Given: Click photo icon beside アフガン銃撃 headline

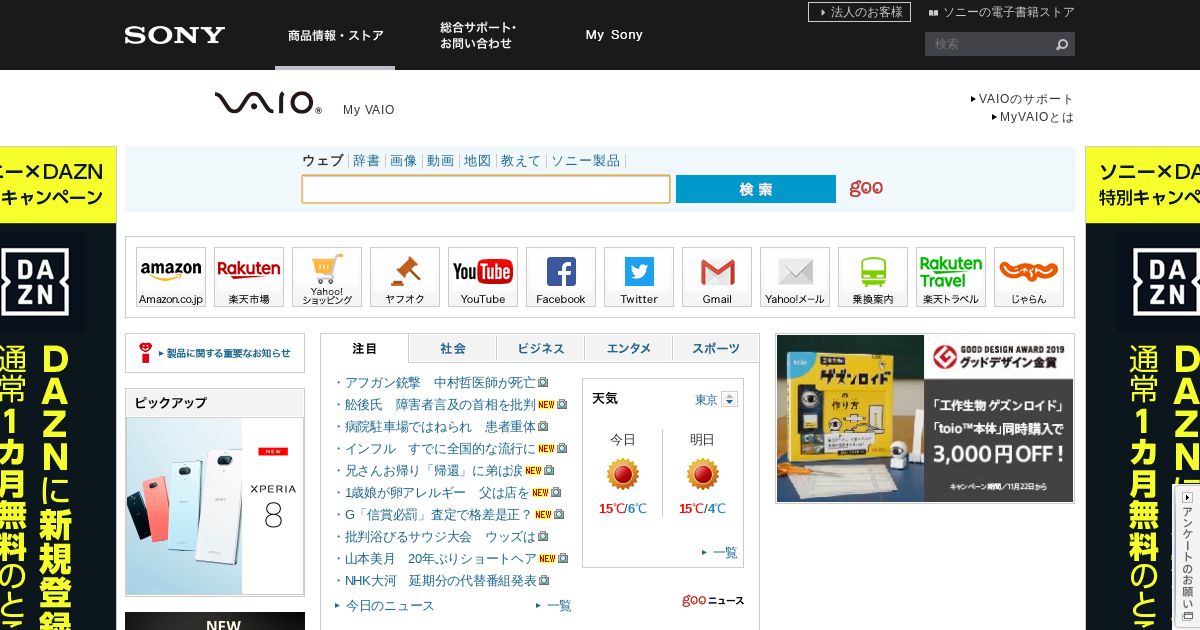Looking at the screenshot, I should [543, 382].
